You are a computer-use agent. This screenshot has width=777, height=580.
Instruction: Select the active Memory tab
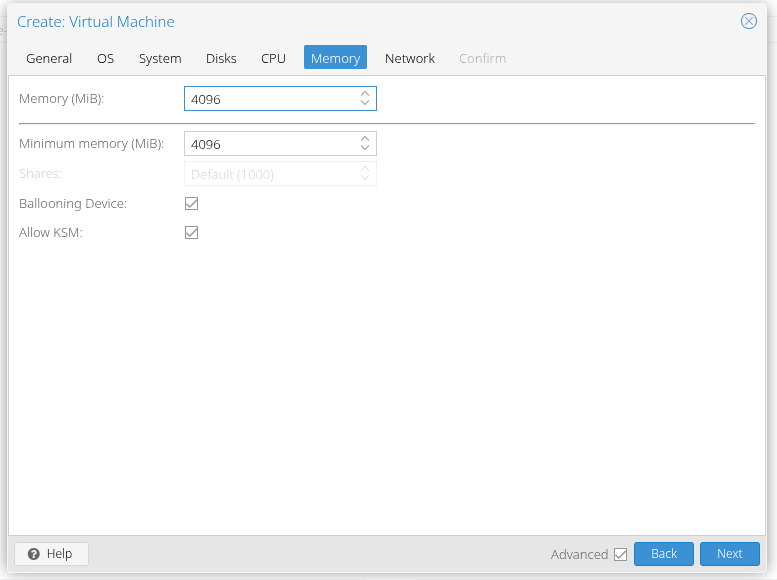335,58
